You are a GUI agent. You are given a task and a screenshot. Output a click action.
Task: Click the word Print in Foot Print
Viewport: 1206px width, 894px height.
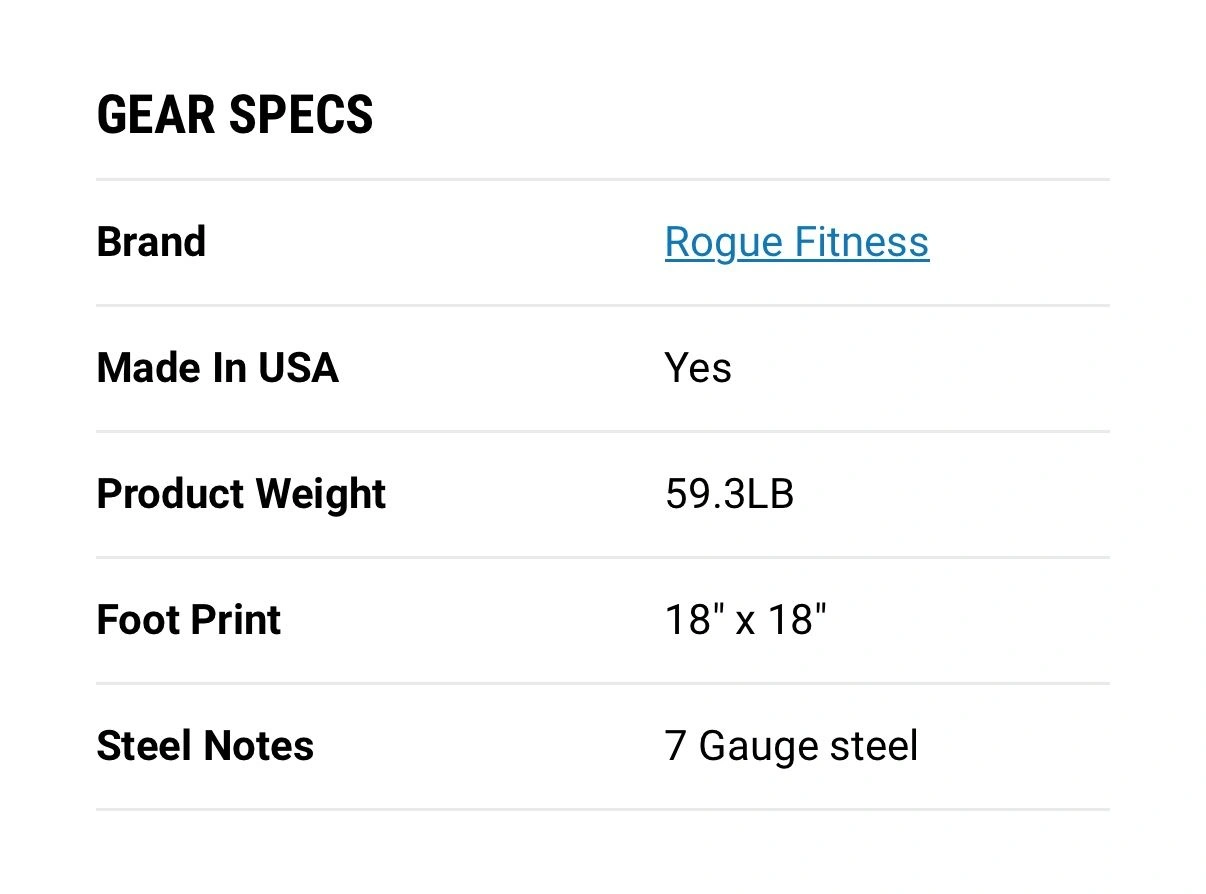coord(237,620)
